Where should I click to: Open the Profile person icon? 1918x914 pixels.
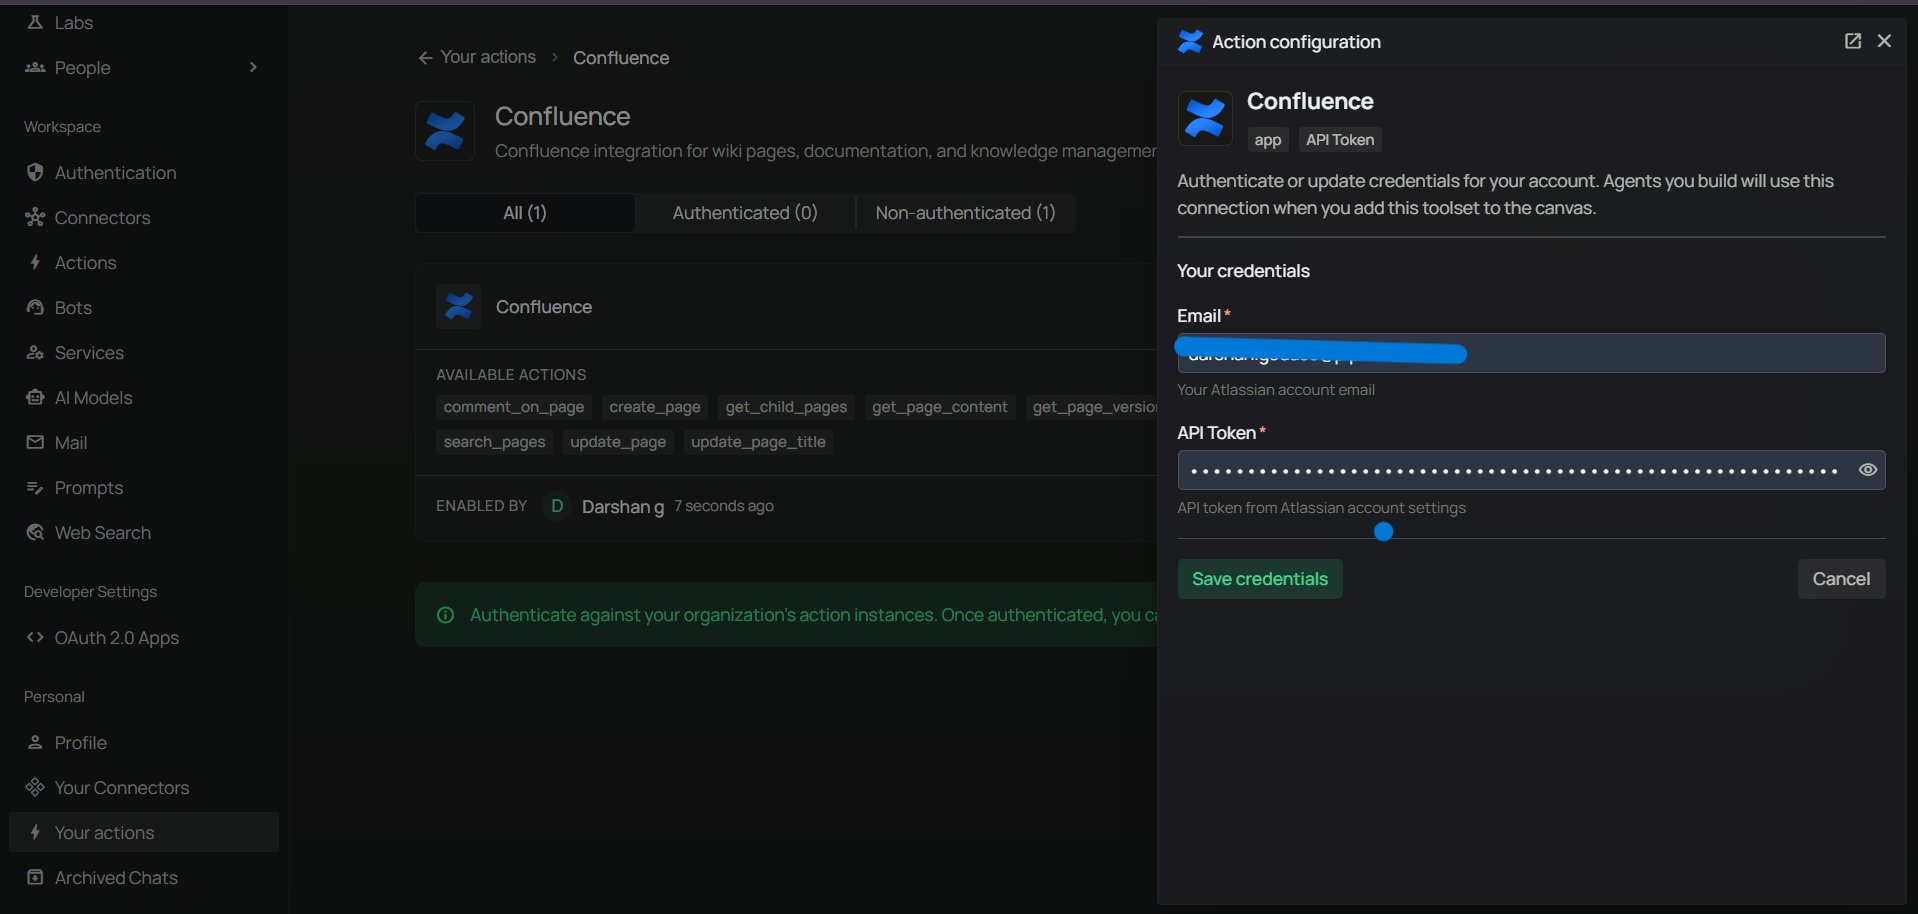[35, 742]
